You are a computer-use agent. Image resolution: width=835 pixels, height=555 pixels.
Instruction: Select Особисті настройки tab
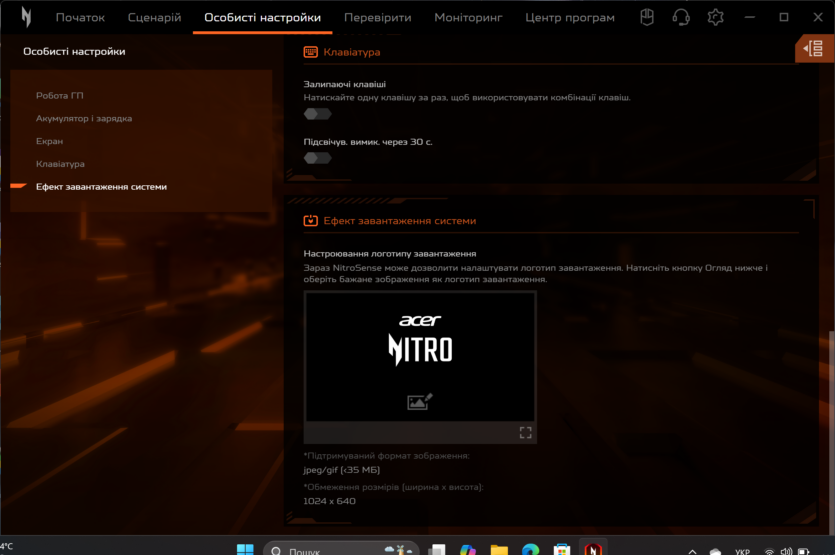263,18
